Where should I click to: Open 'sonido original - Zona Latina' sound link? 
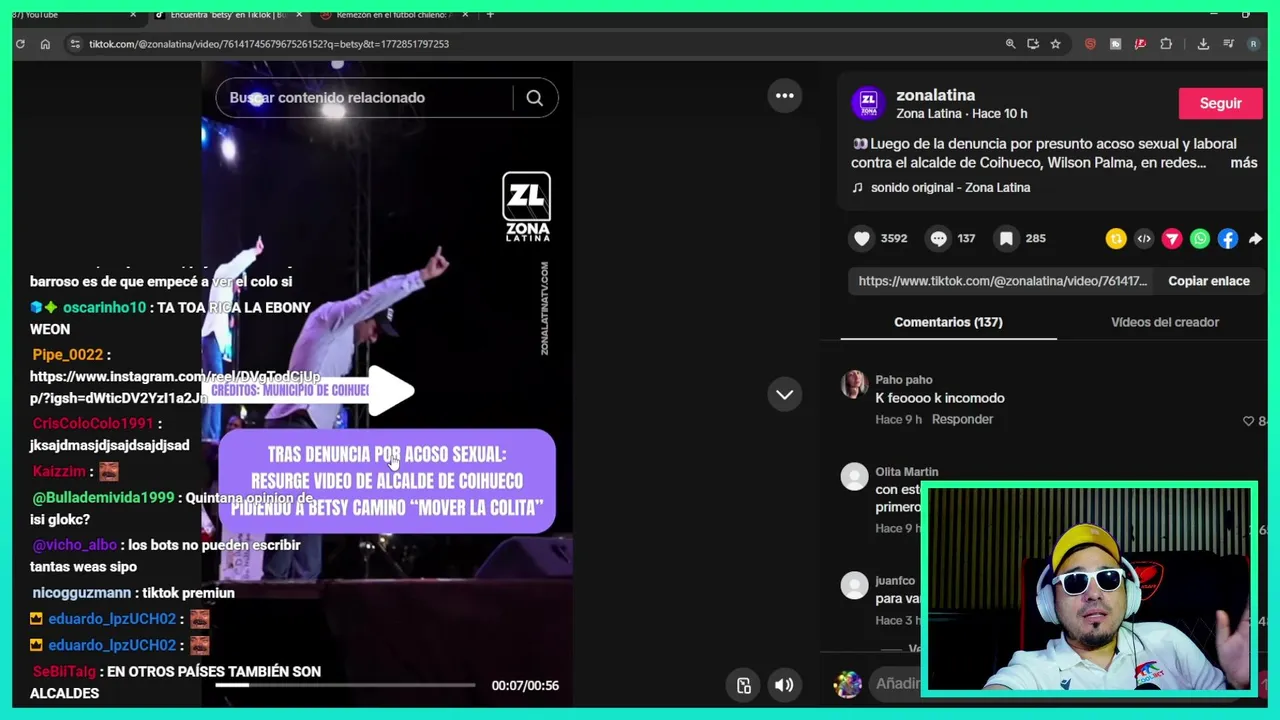(950, 187)
